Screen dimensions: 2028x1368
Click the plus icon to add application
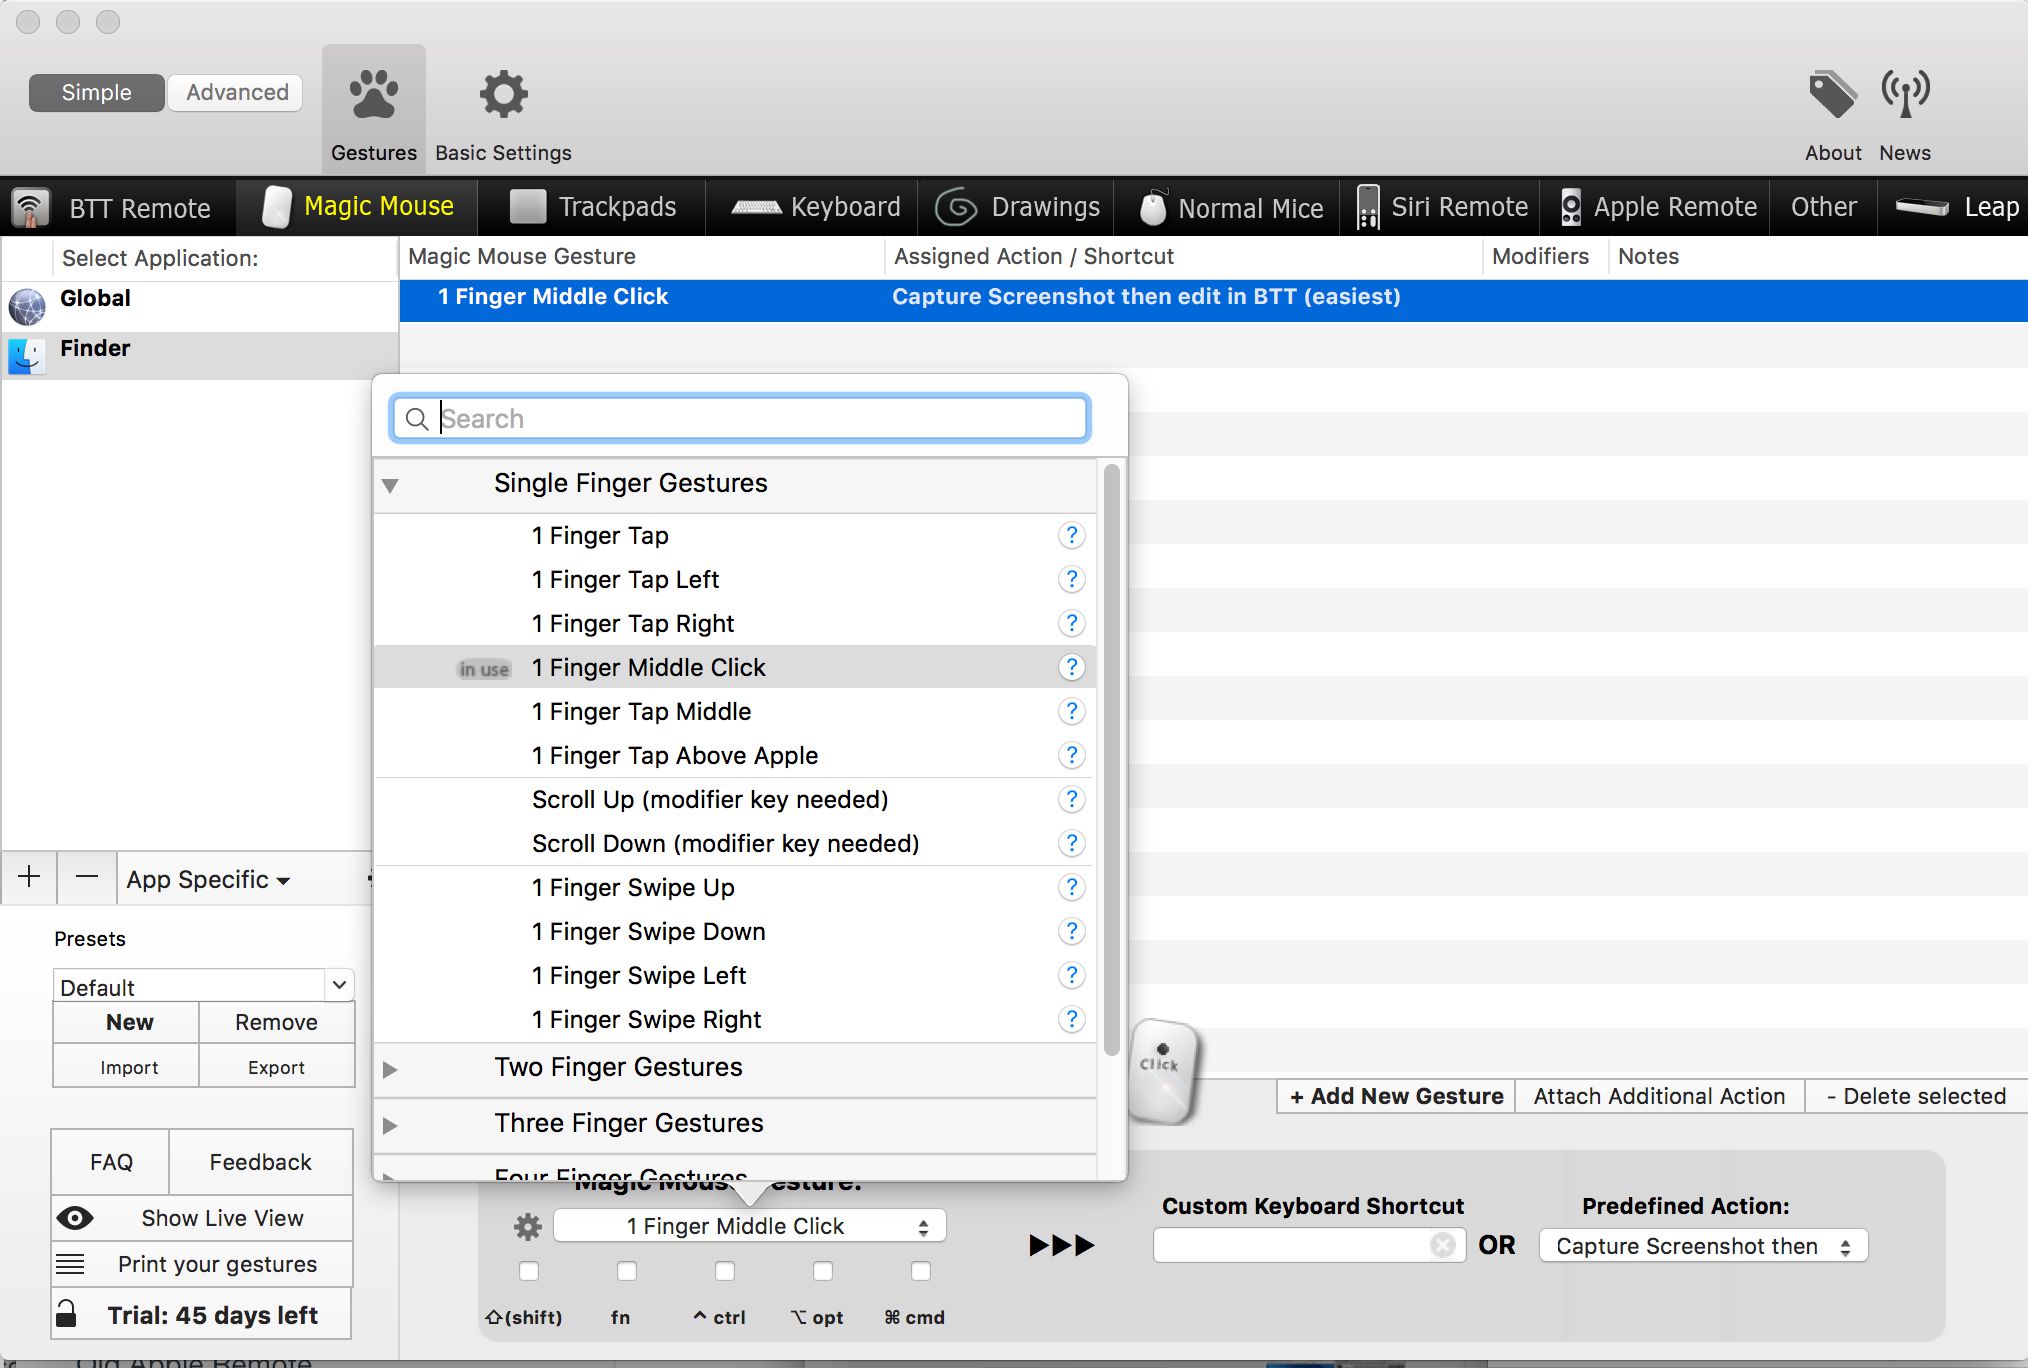click(x=29, y=877)
